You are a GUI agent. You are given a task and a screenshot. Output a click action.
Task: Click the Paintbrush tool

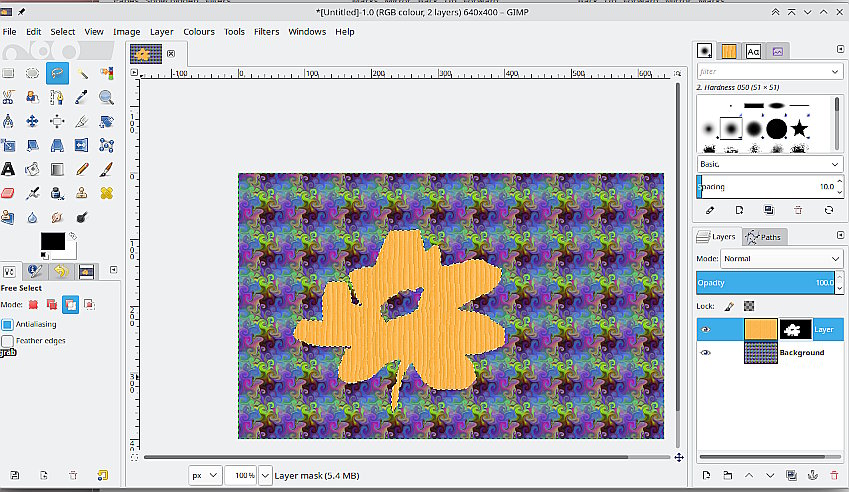[106, 169]
